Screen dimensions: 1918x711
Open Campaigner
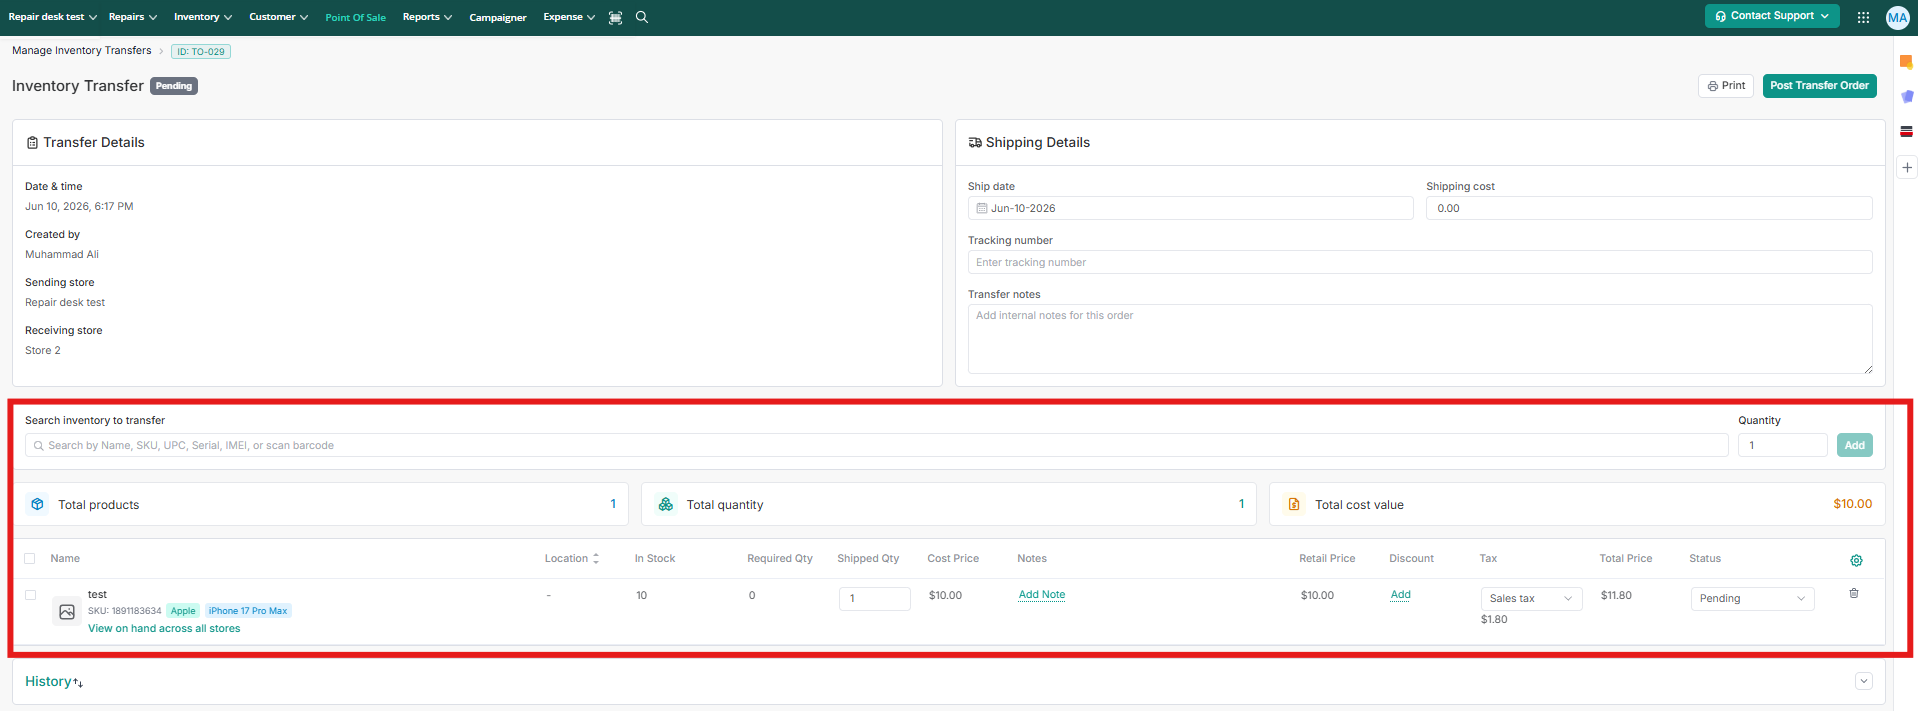point(498,17)
